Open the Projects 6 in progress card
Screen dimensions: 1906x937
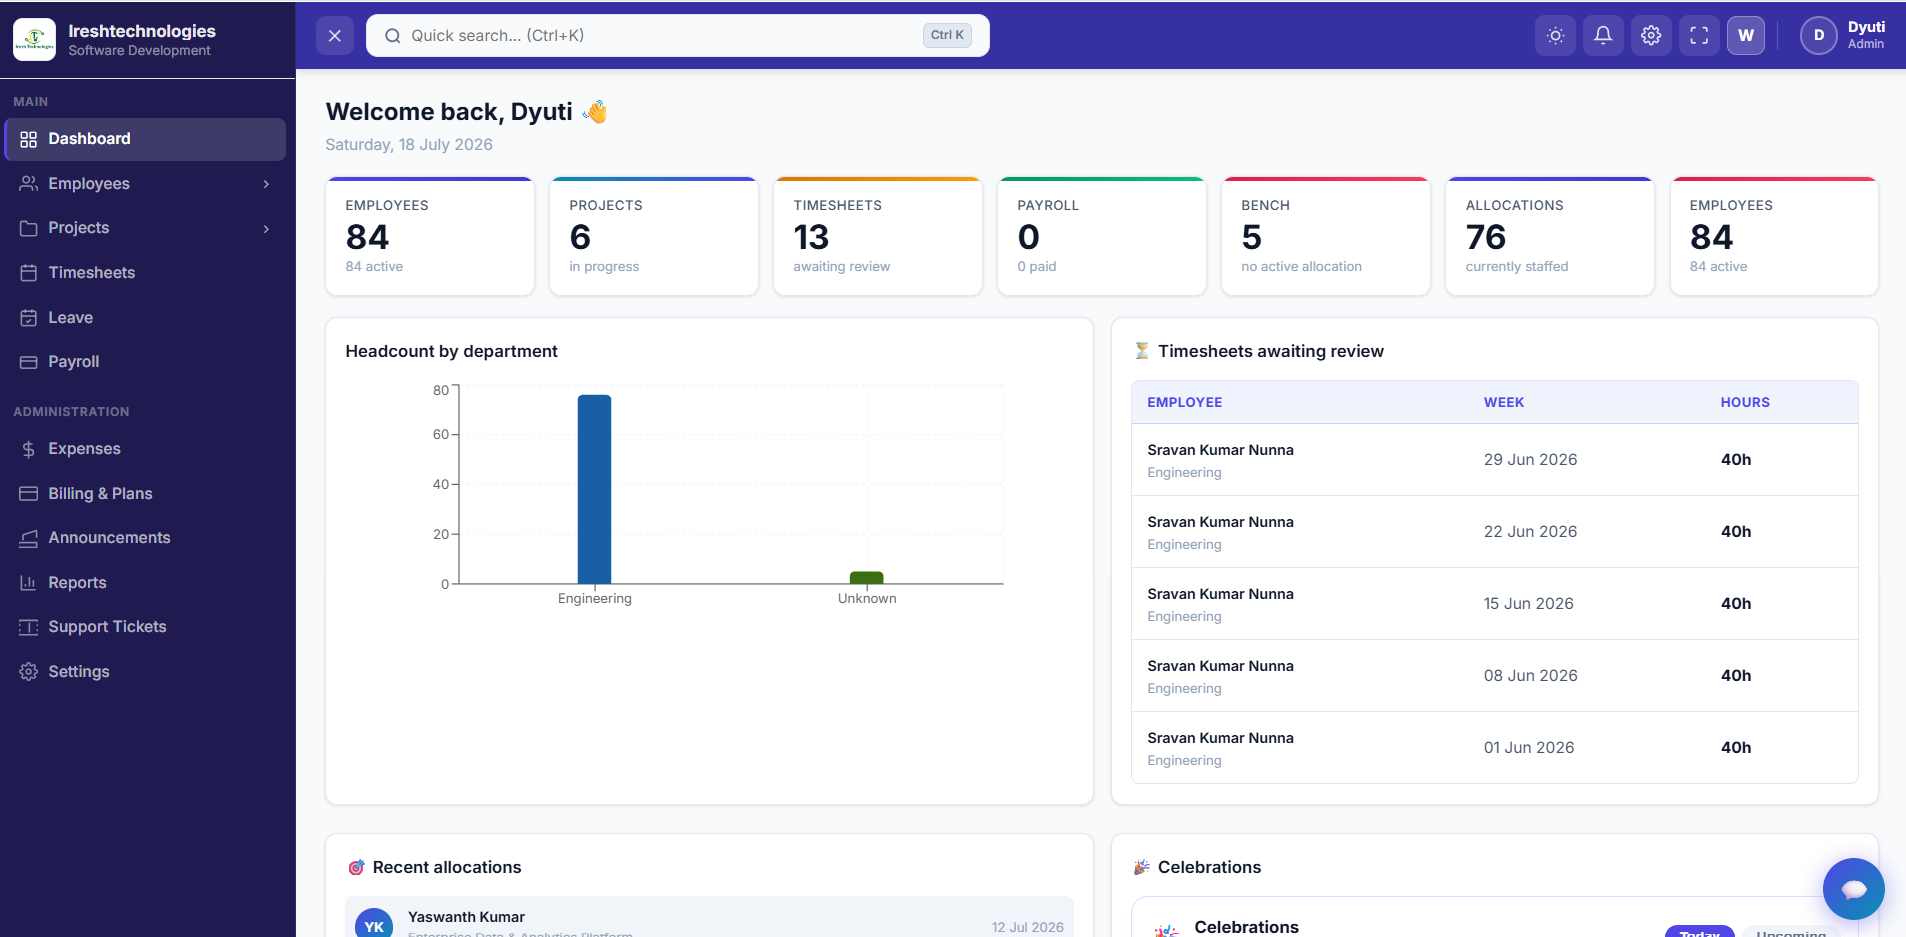tap(654, 236)
